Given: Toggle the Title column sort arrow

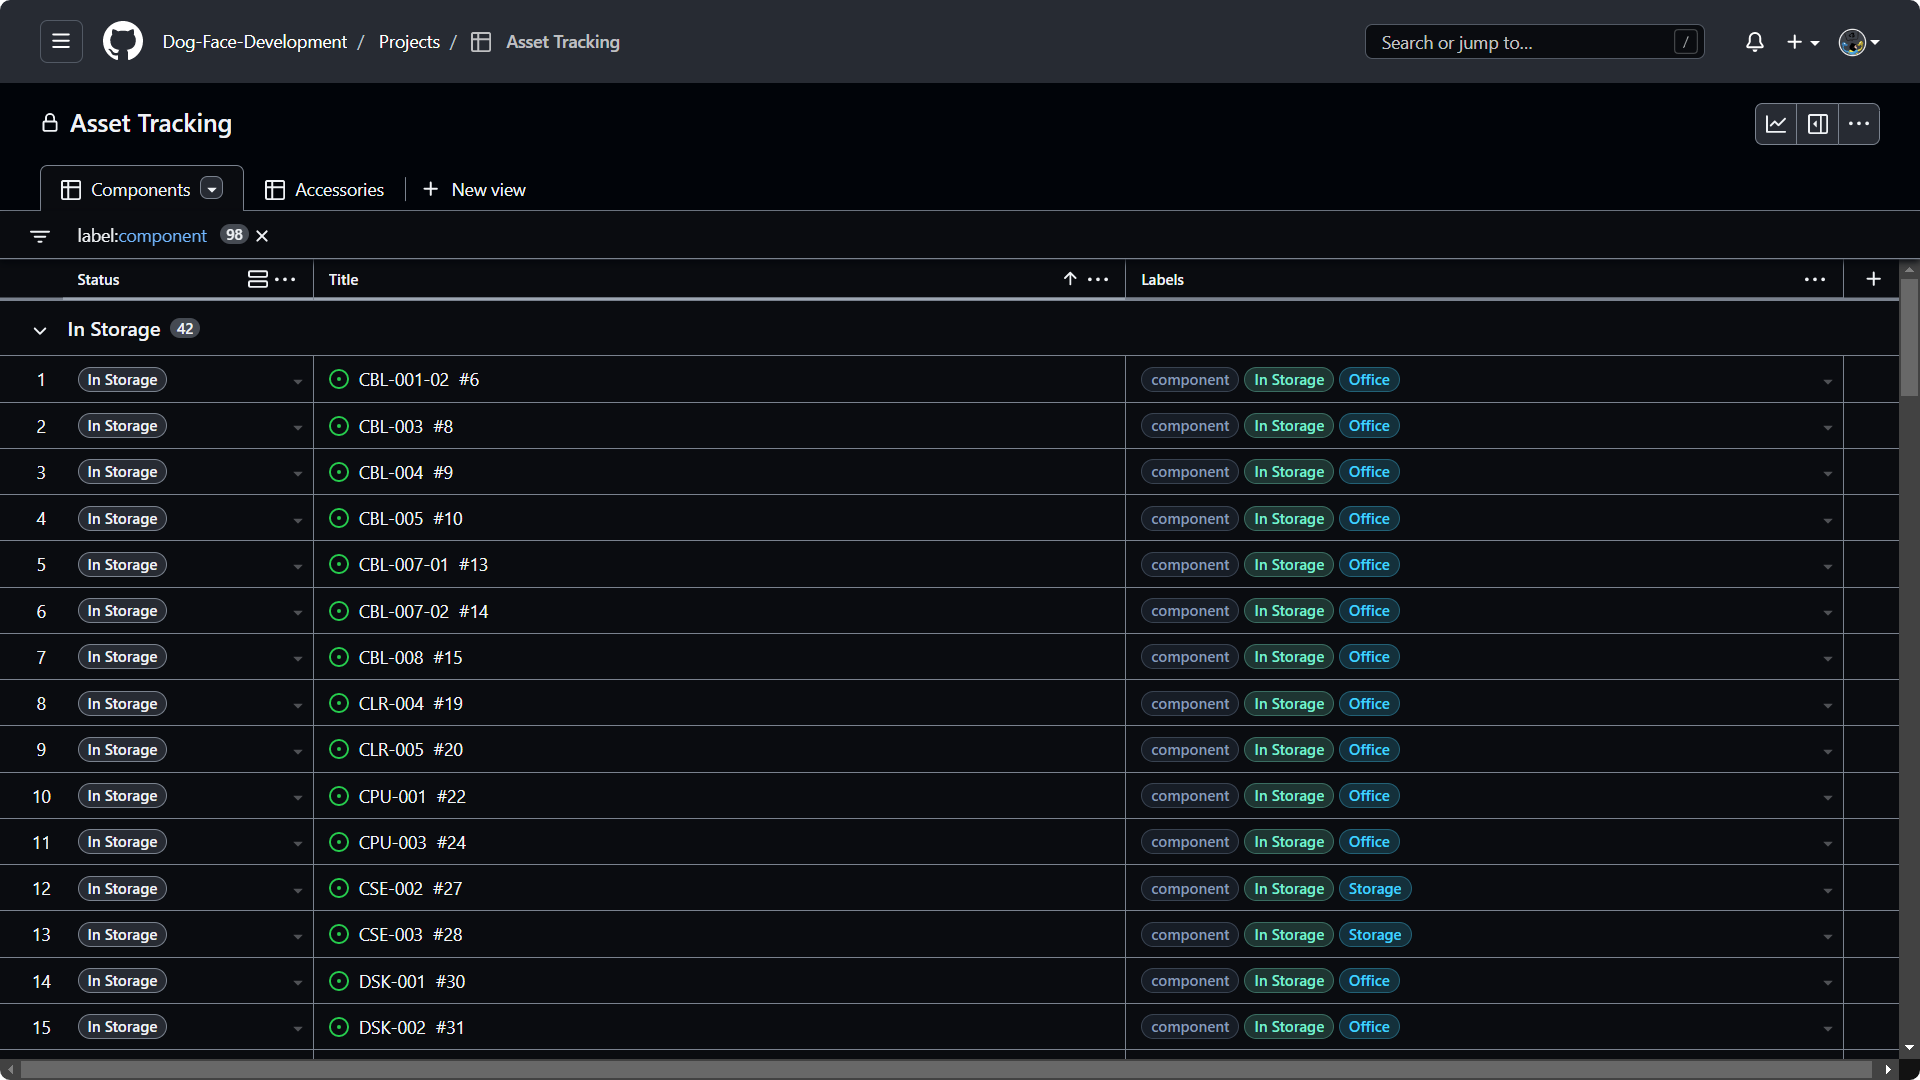Looking at the screenshot, I should click(1070, 279).
